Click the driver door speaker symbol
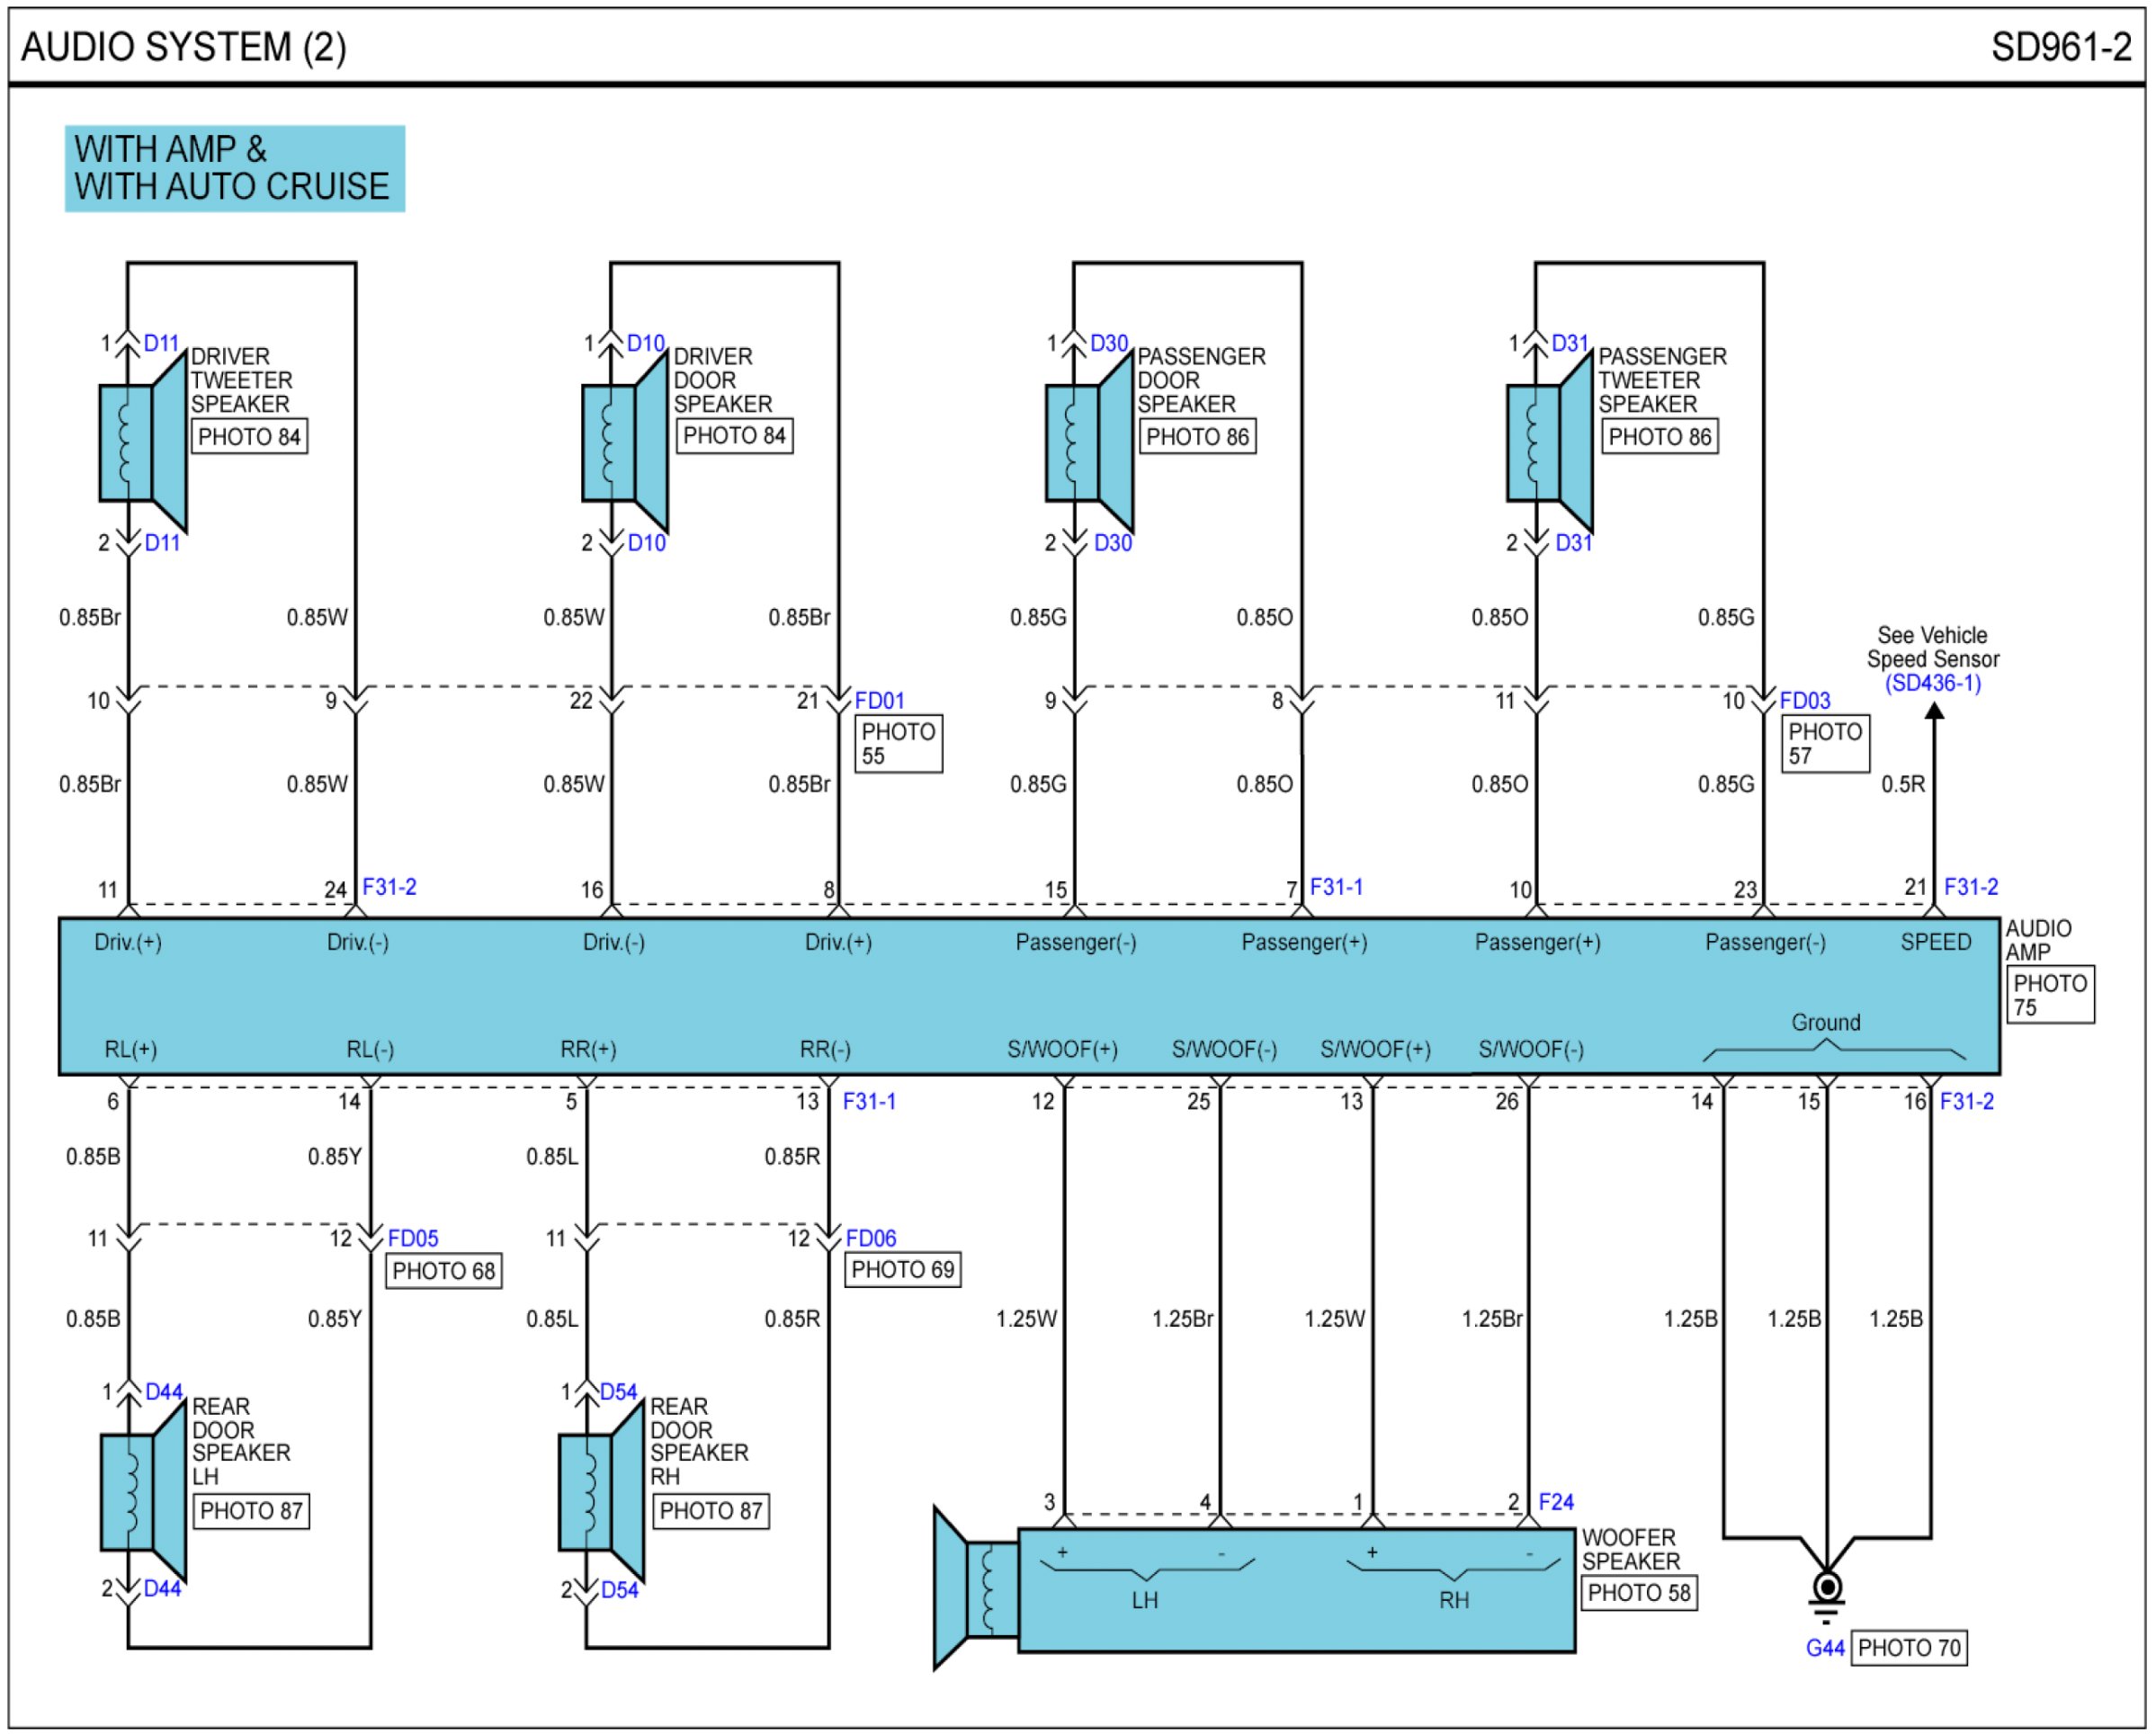The image size is (2156, 1735). pos(626,442)
